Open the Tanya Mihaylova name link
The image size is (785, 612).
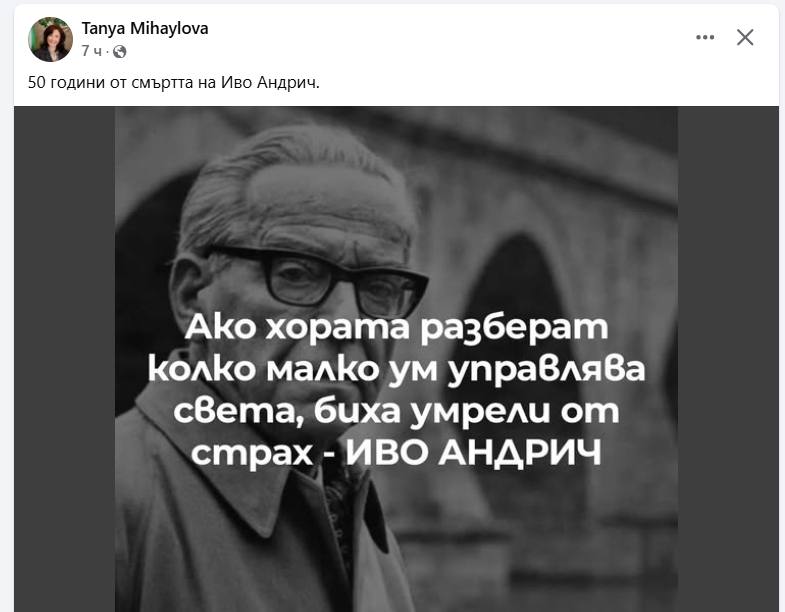pos(145,29)
